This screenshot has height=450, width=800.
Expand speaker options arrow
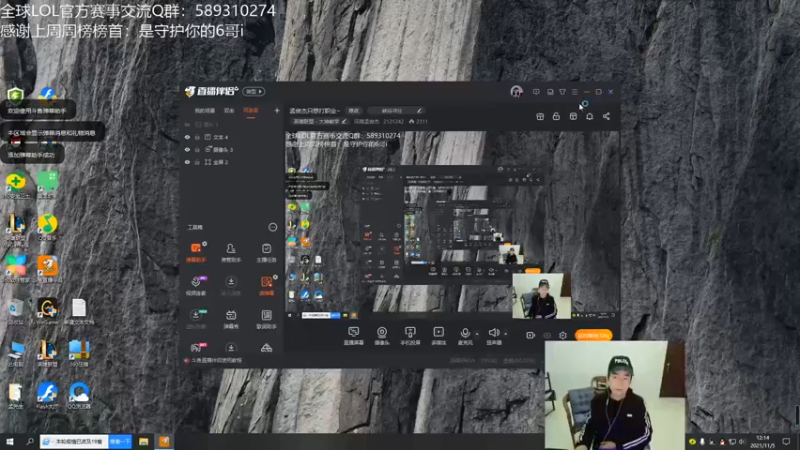click(506, 334)
